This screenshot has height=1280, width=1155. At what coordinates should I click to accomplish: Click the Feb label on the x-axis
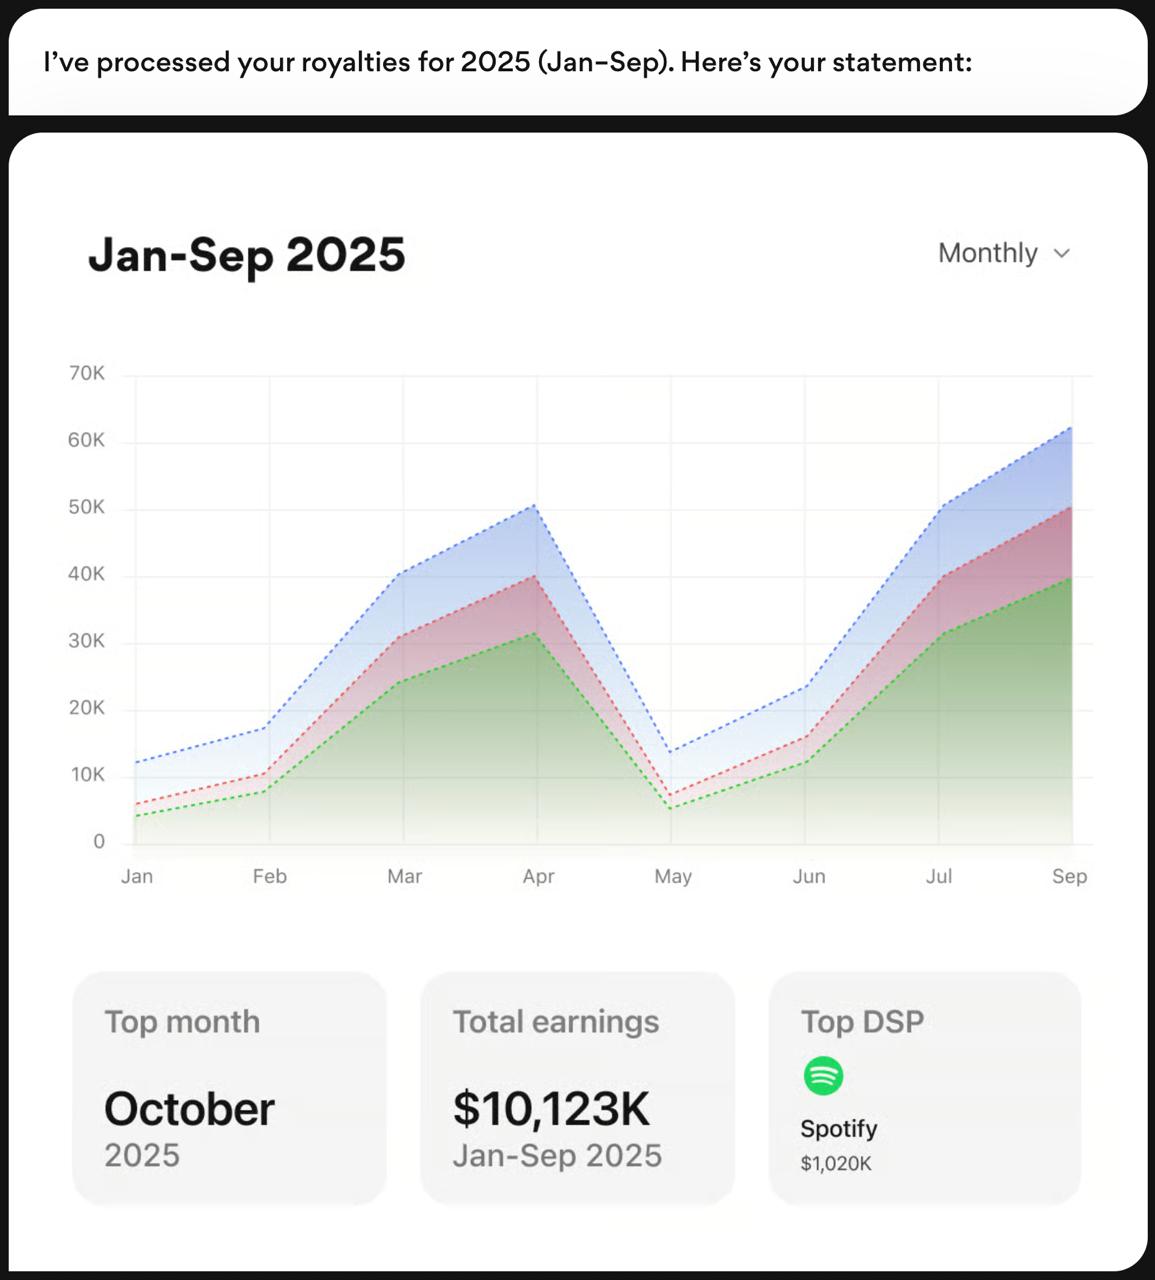(270, 876)
